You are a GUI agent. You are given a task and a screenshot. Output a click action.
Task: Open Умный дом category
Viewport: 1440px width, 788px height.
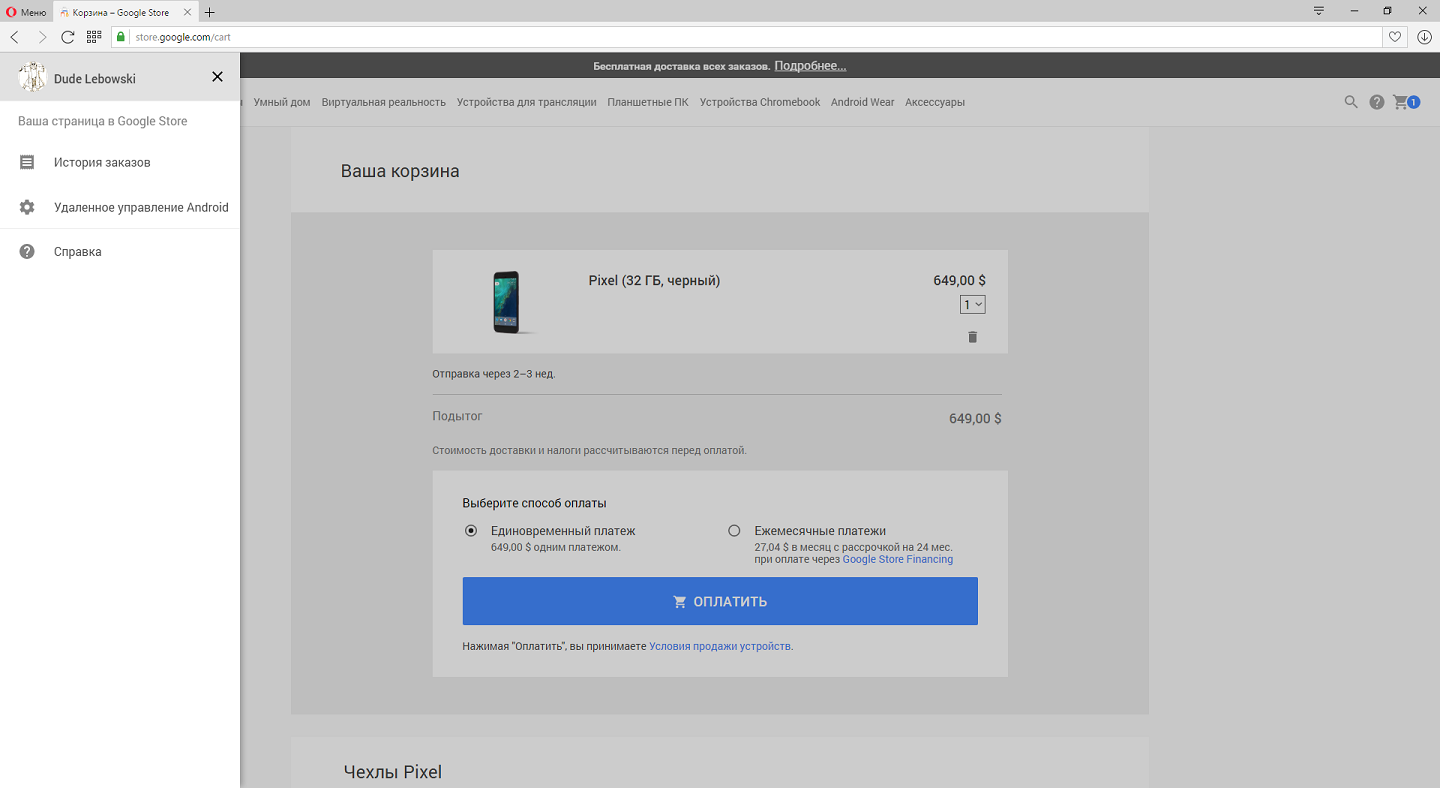(x=282, y=102)
